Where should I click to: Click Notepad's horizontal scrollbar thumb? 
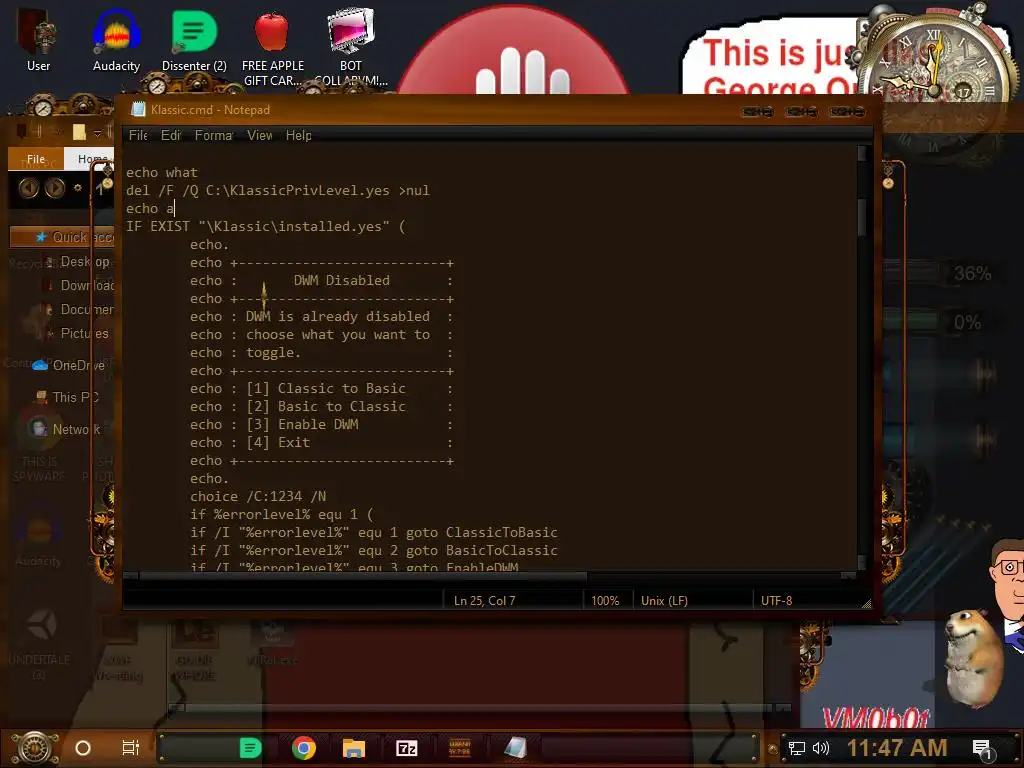pos(363,576)
